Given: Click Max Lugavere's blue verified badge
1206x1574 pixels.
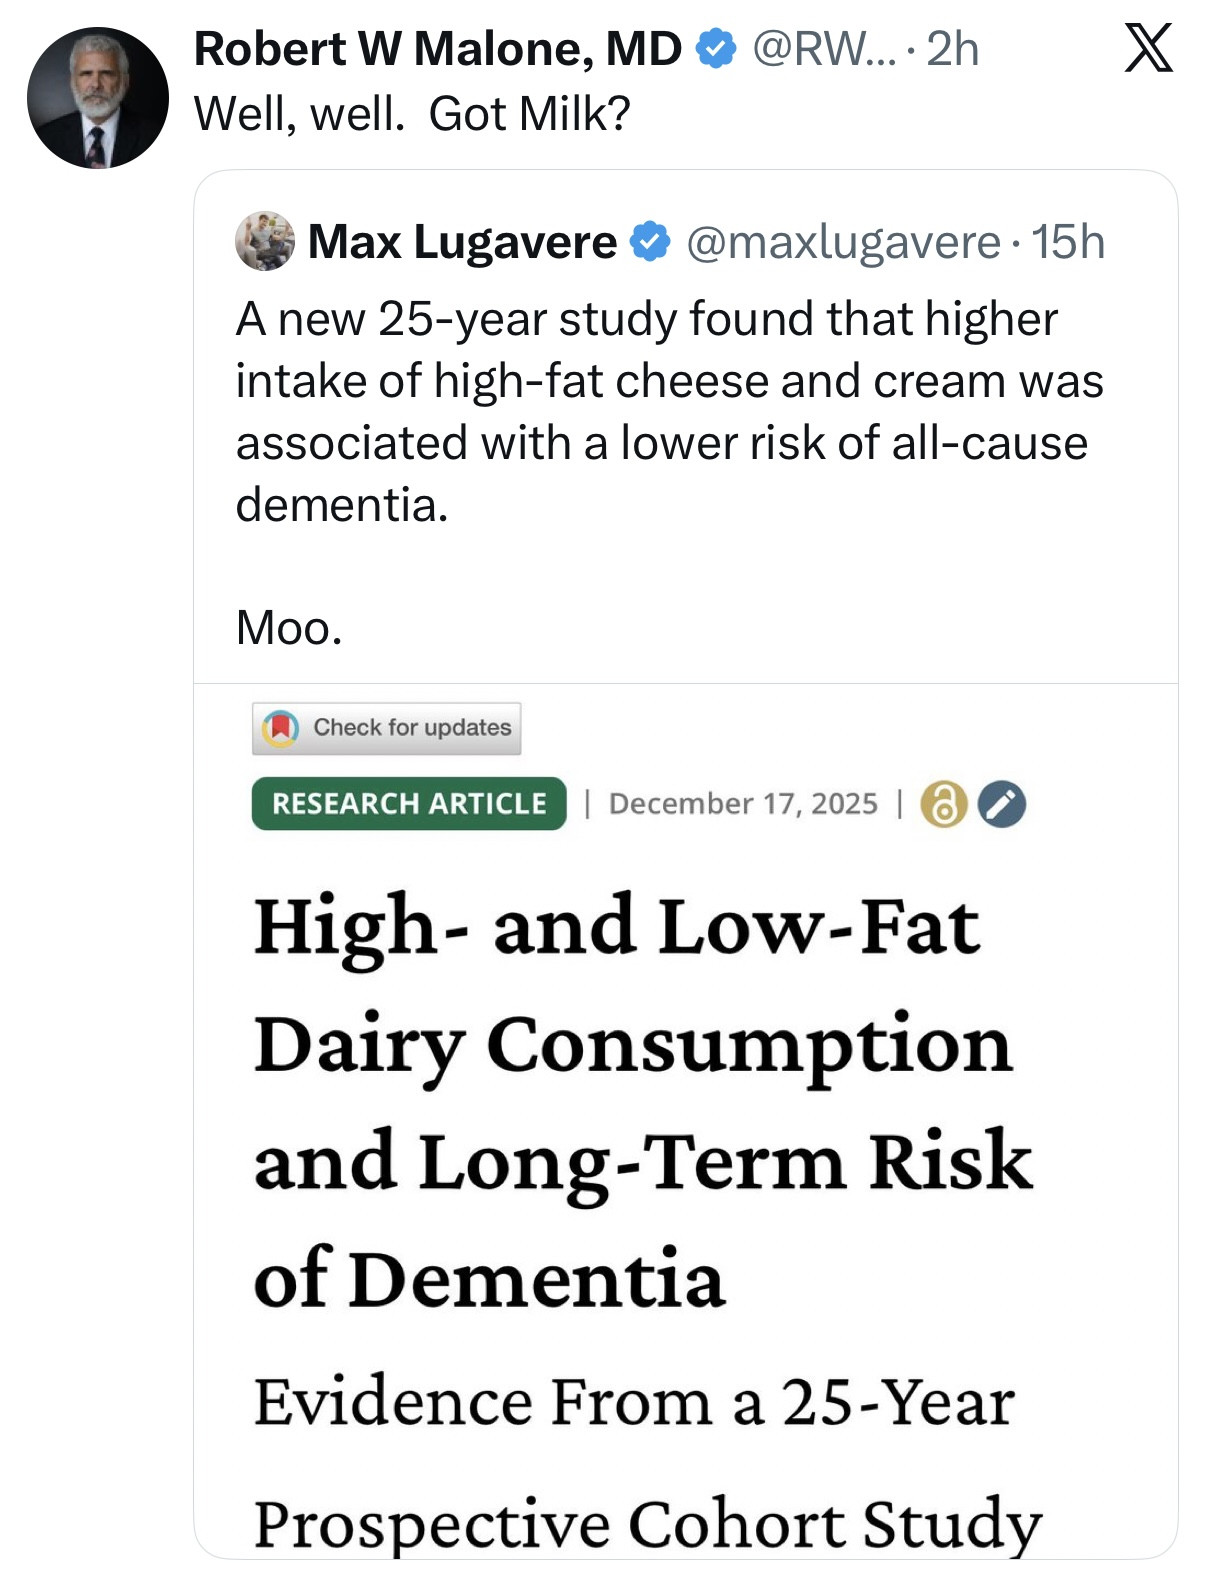Looking at the screenshot, I should pos(651,242).
